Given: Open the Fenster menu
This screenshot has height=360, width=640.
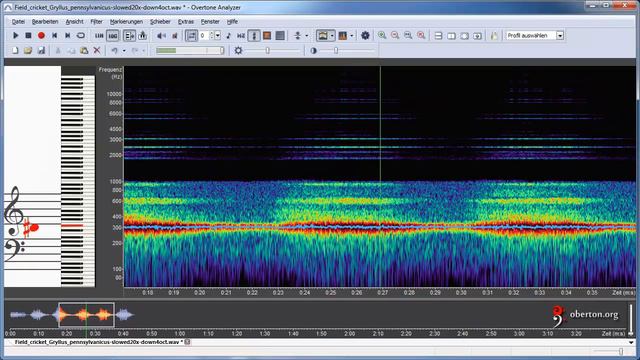Looking at the screenshot, I should [x=210, y=22].
